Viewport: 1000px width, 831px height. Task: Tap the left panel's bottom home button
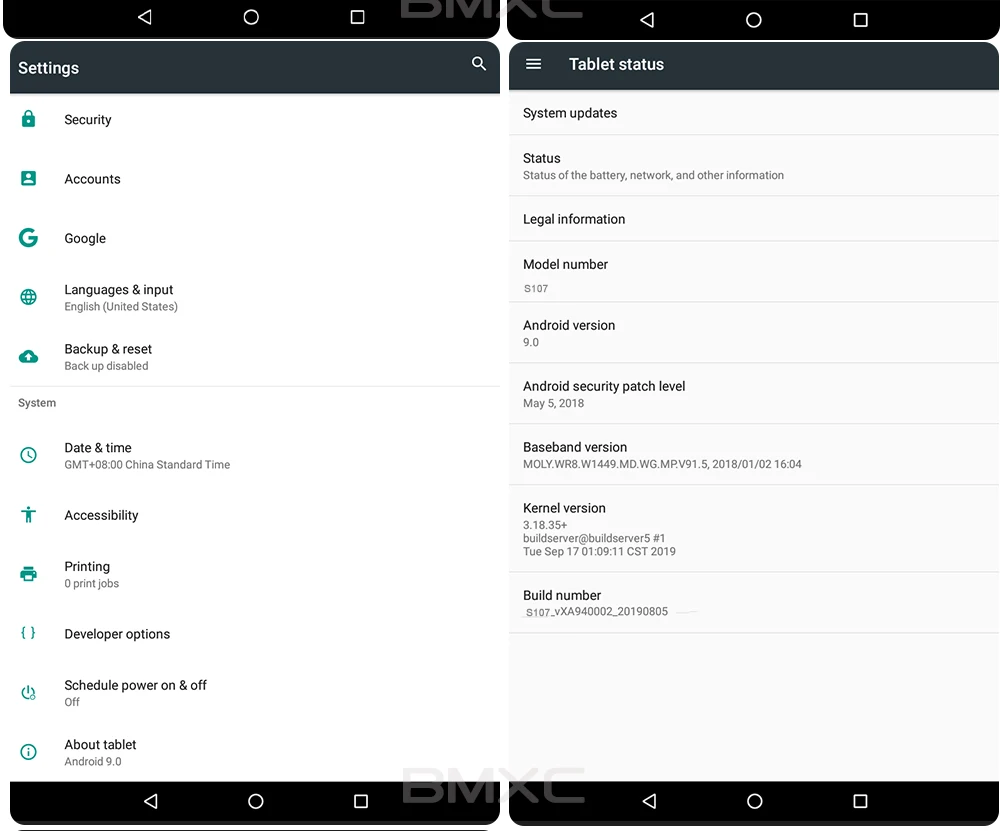pyautogui.click(x=256, y=801)
